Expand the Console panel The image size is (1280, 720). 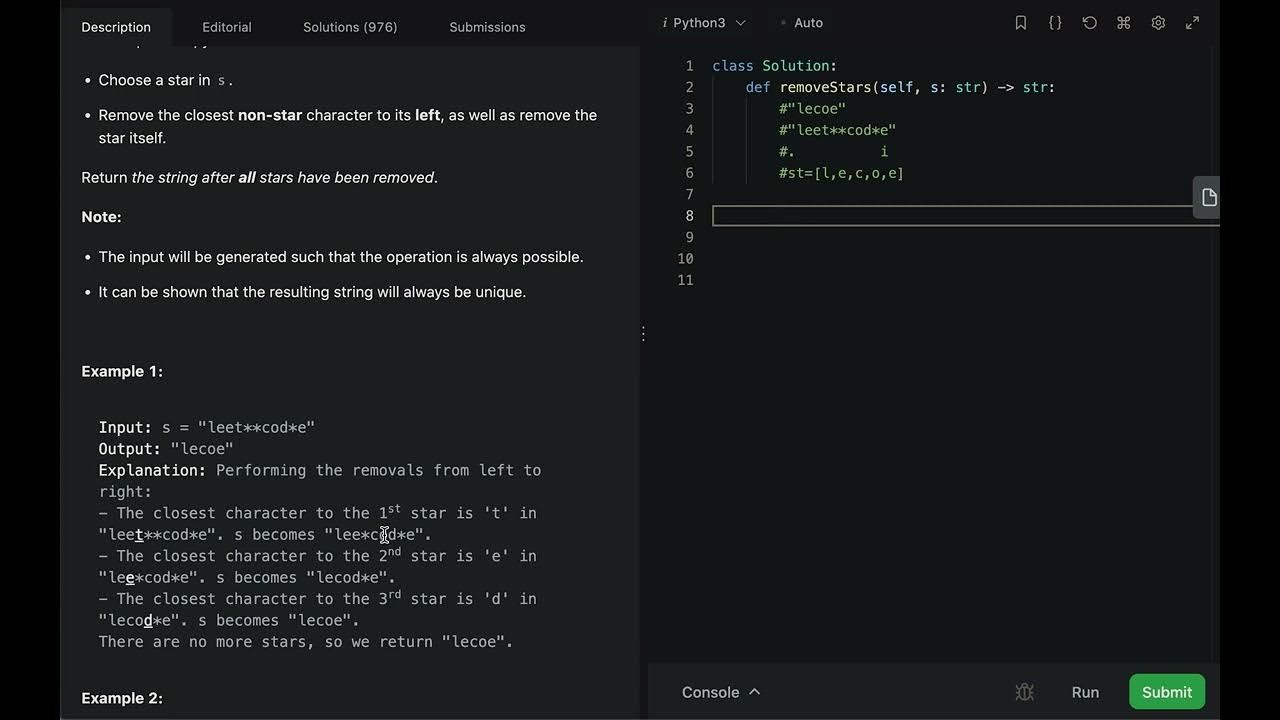(x=721, y=692)
